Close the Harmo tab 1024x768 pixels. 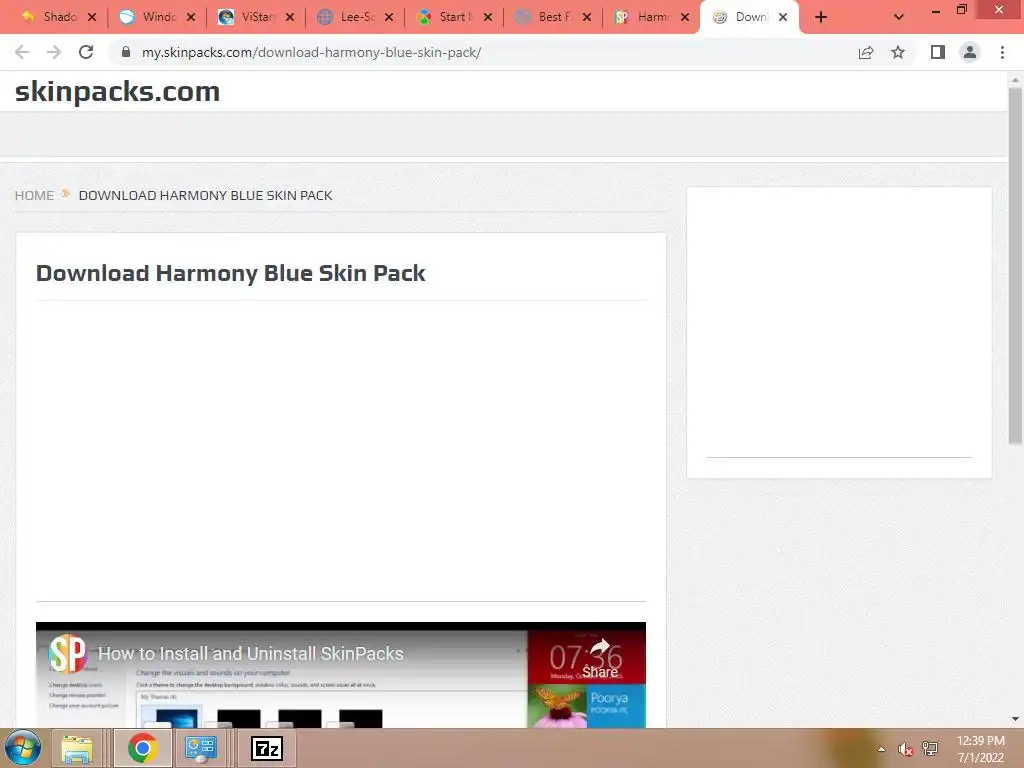click(685, 17)
